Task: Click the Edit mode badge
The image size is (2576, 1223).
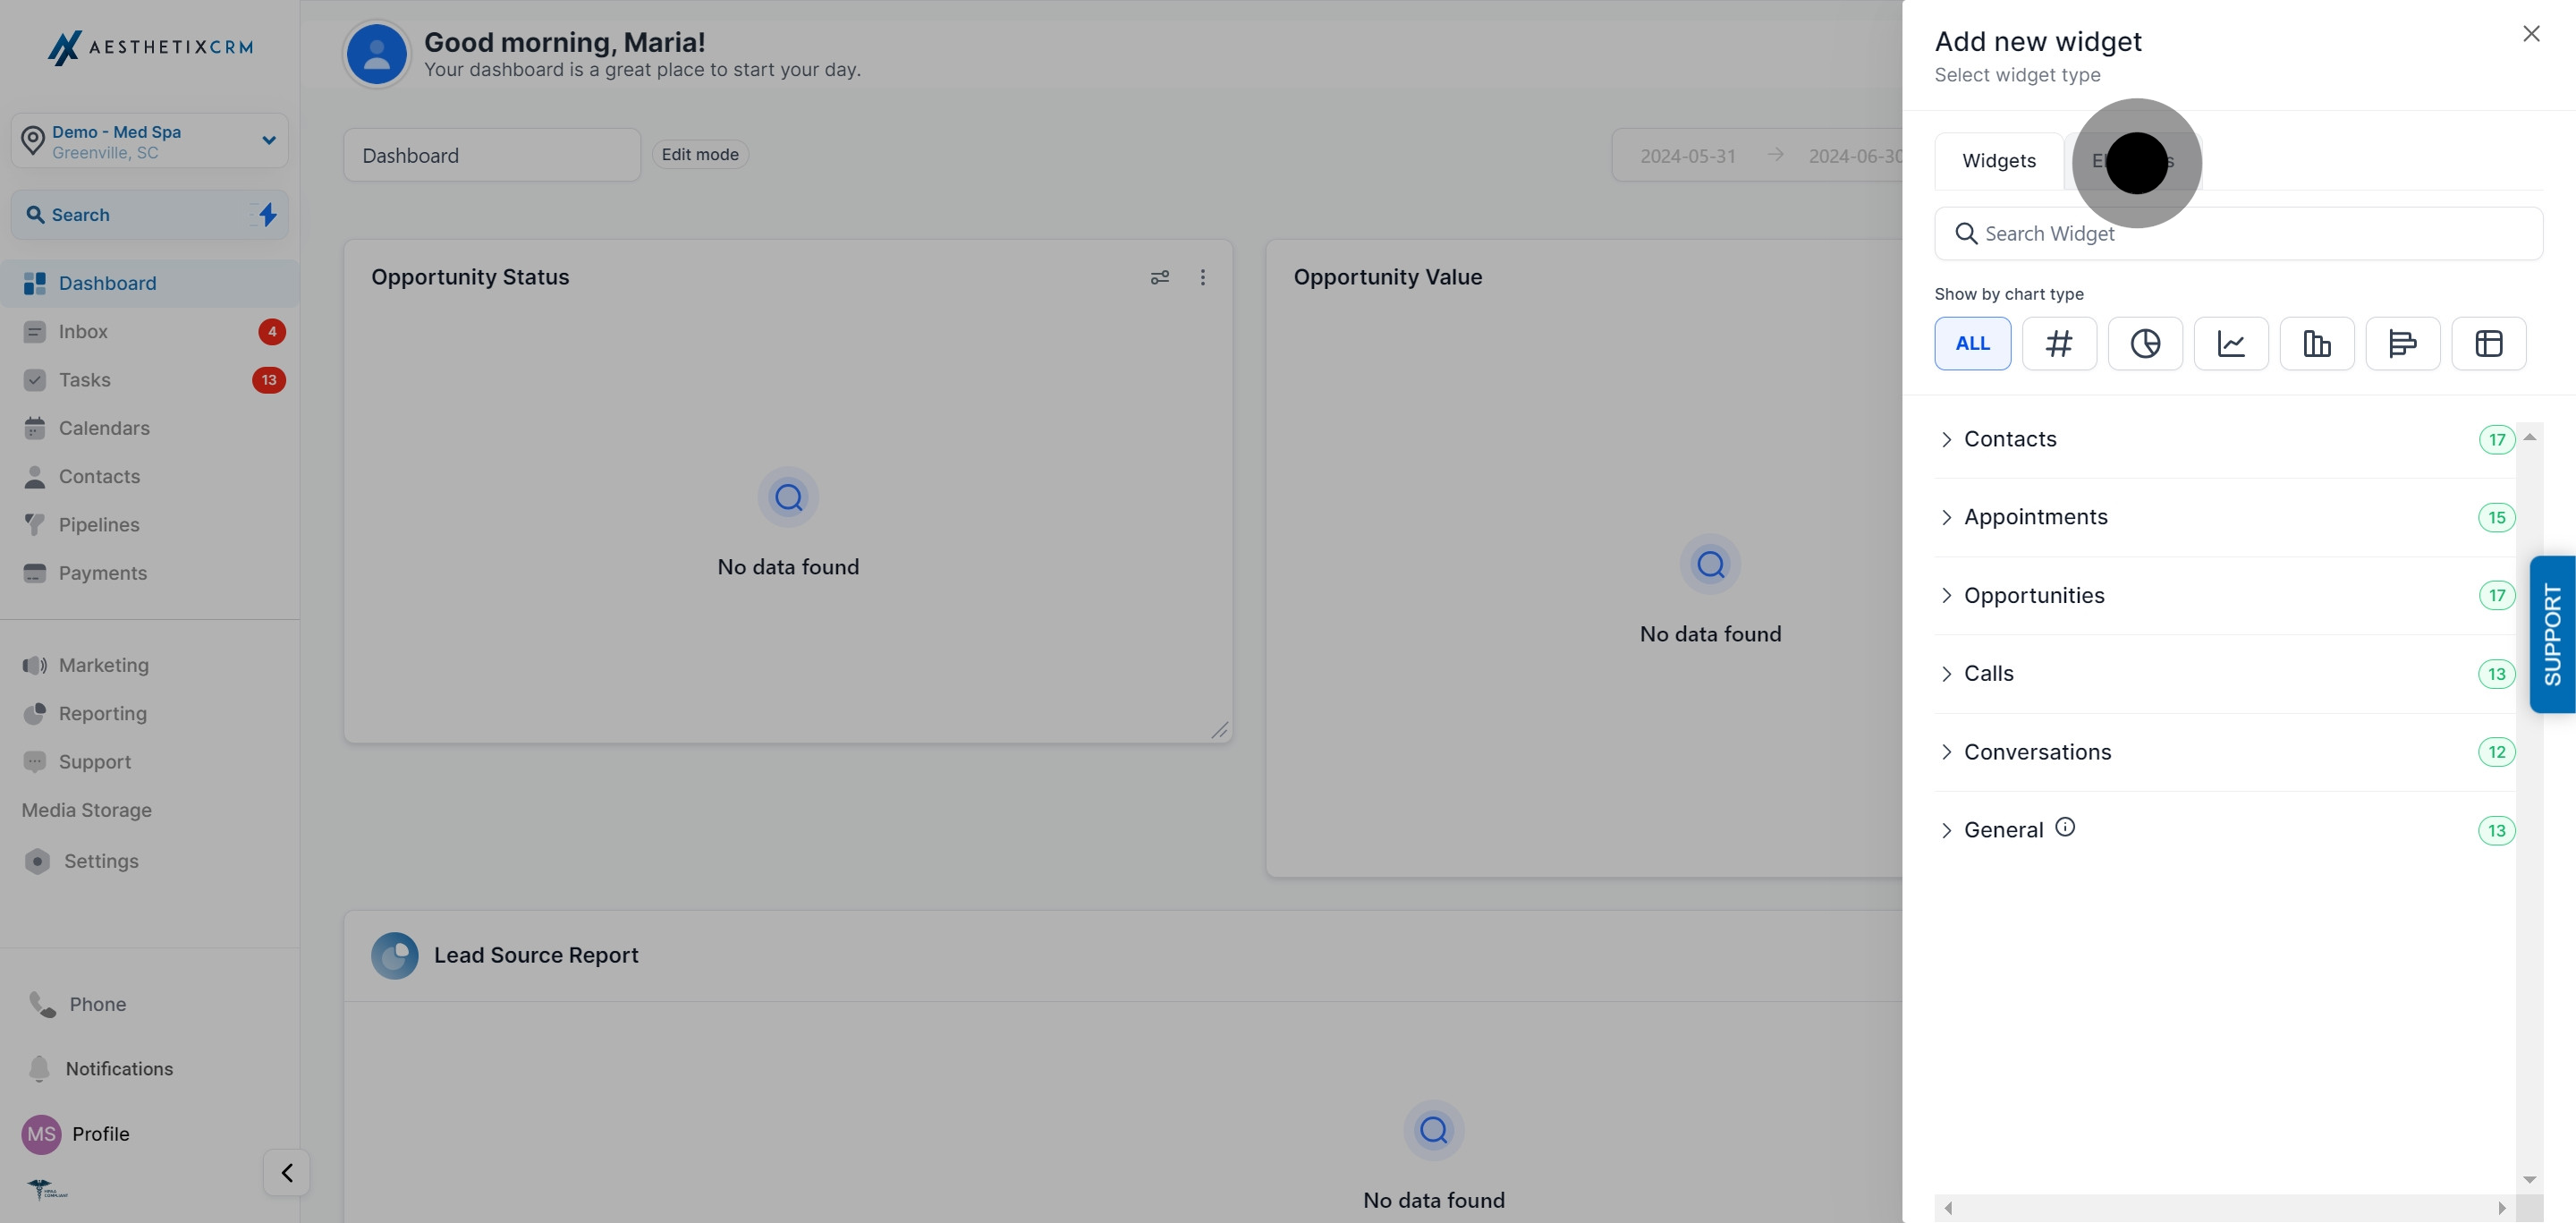Action: pyautogui.click(x=700, y=155)
